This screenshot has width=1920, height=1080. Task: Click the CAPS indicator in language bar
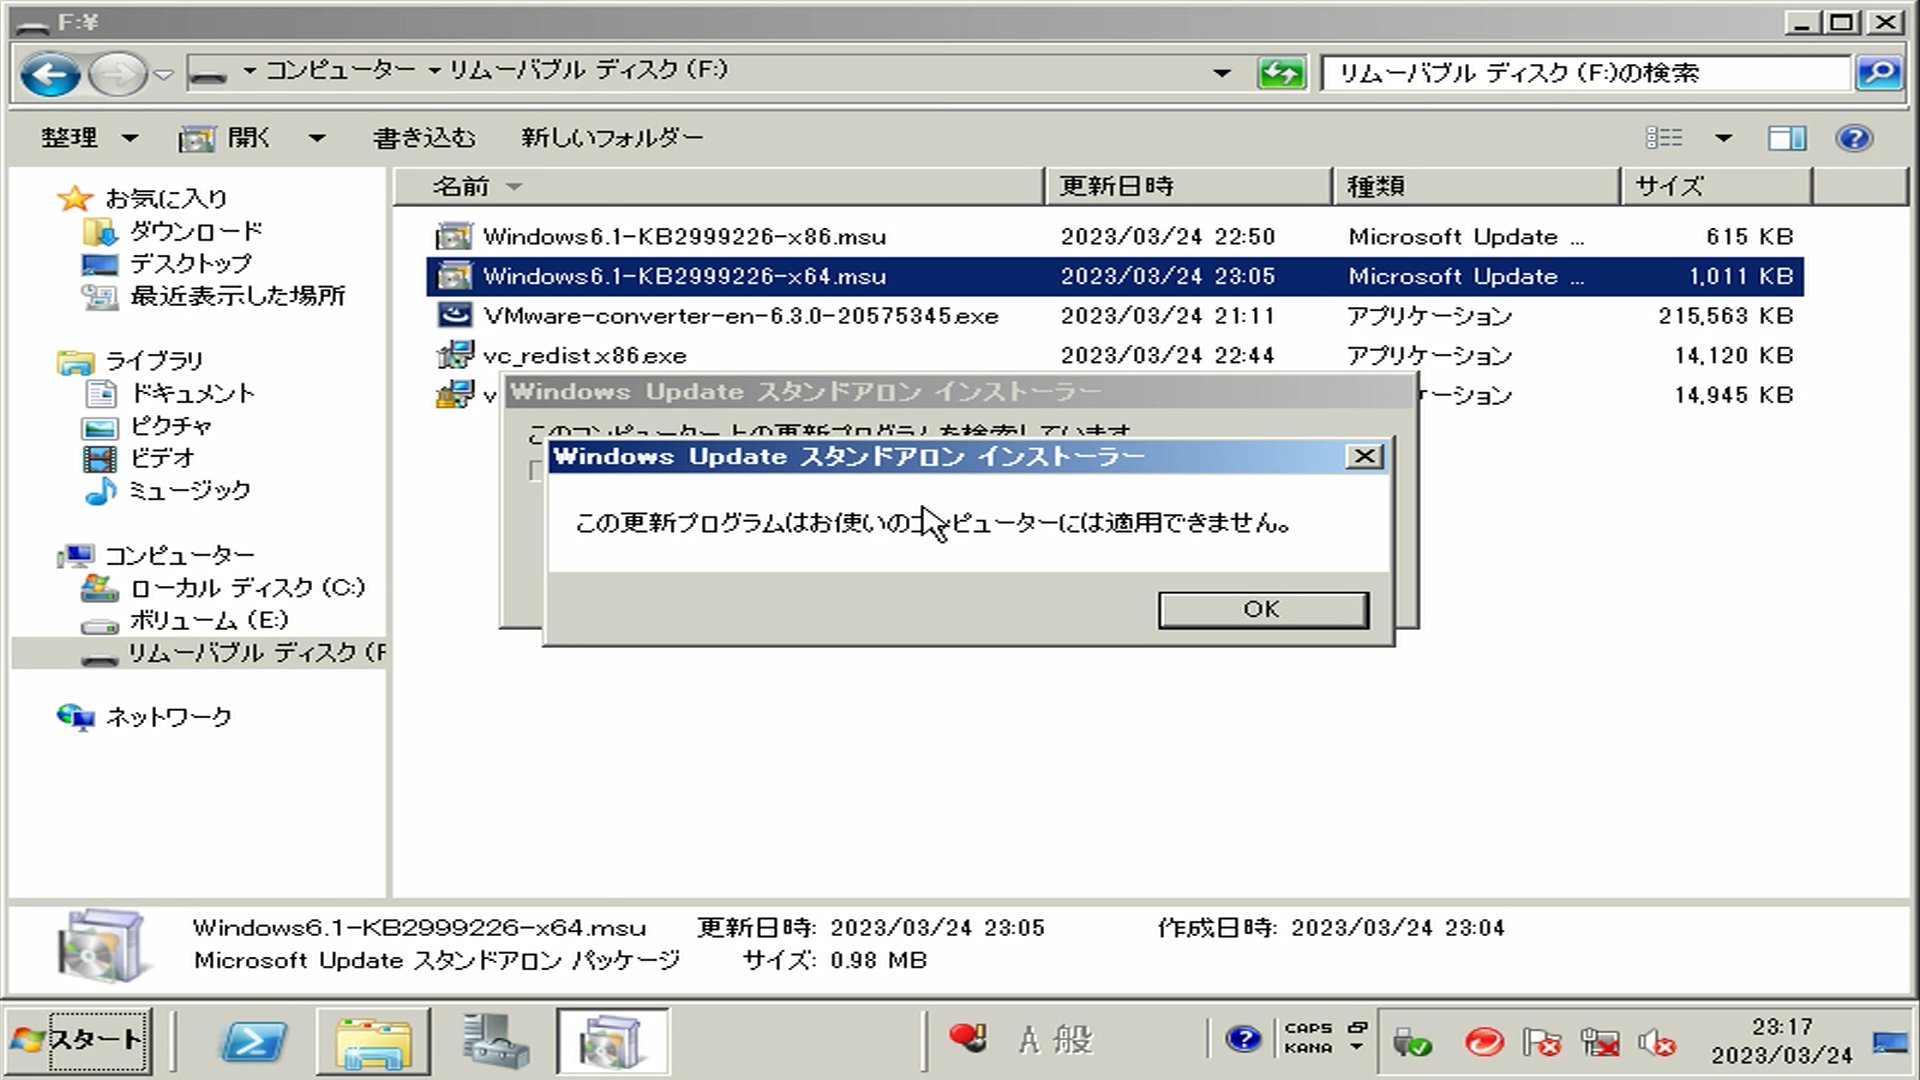pyautogui.click(x=1308, y=1028)
